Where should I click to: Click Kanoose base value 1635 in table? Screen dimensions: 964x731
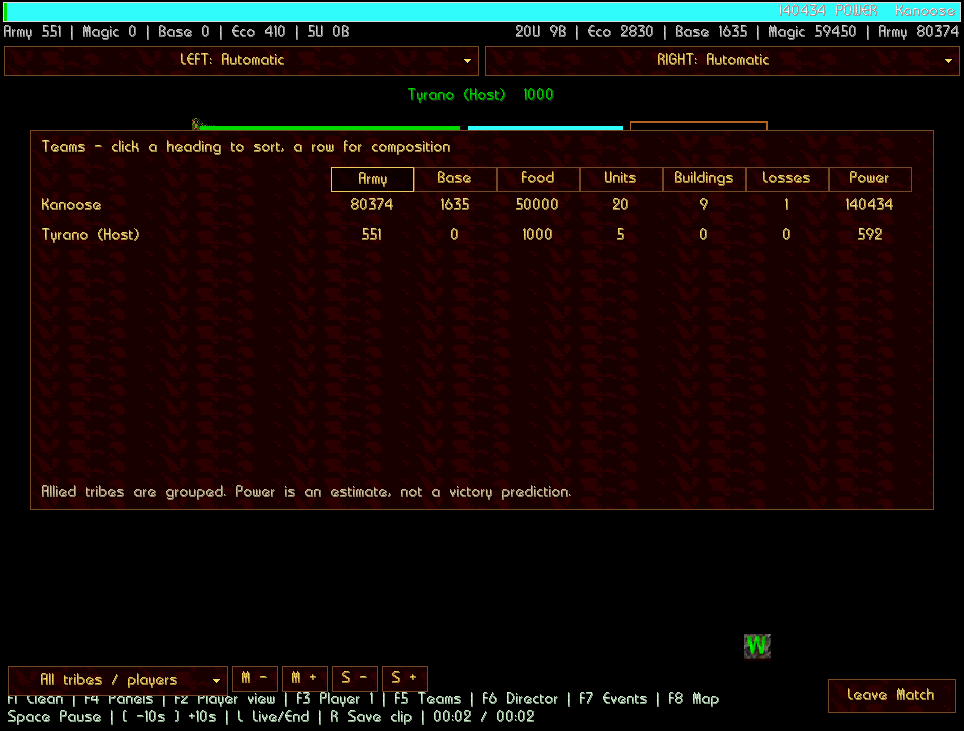455,205
